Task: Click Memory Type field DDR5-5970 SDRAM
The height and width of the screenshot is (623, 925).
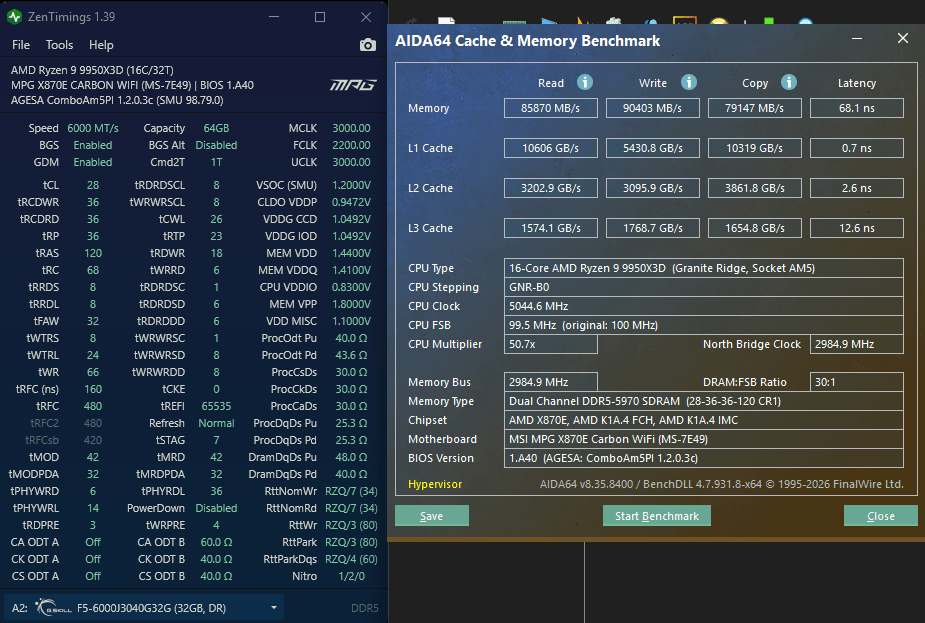Action: click(703, 401)
